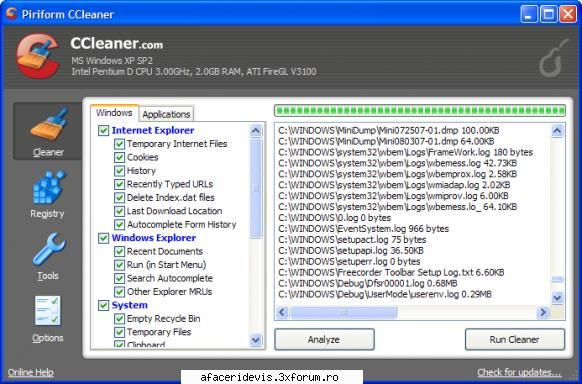Toggle Search Autocomplete checkbox

point(119,278)
